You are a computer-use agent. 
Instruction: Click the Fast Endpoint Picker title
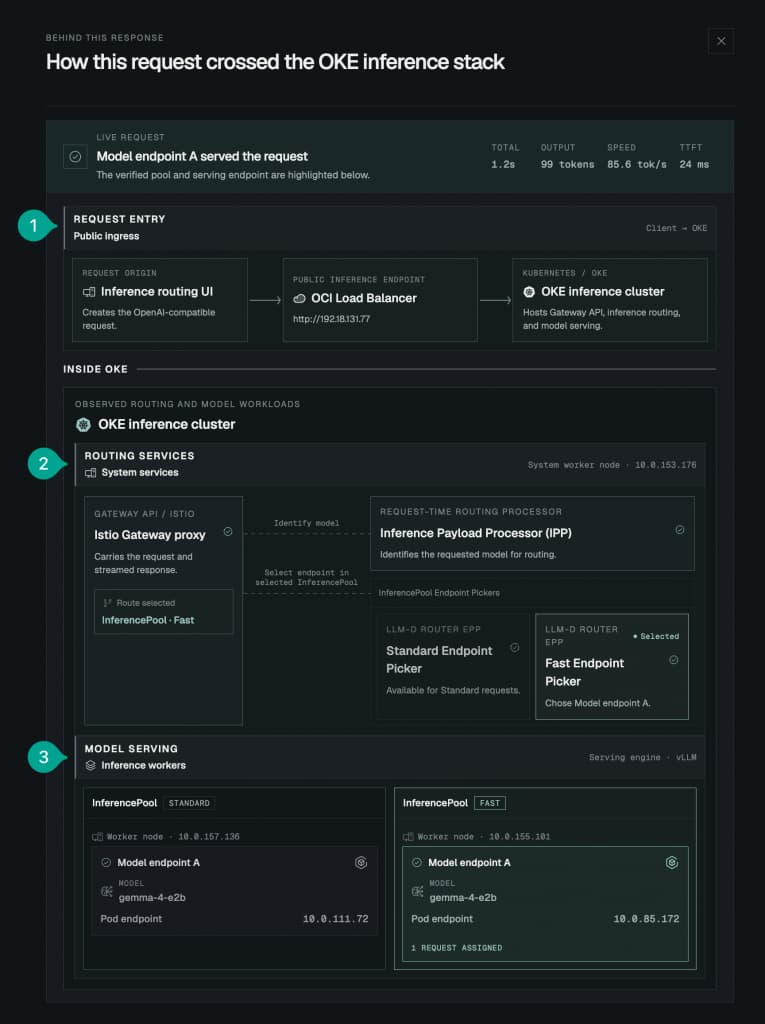click(584, 672)
